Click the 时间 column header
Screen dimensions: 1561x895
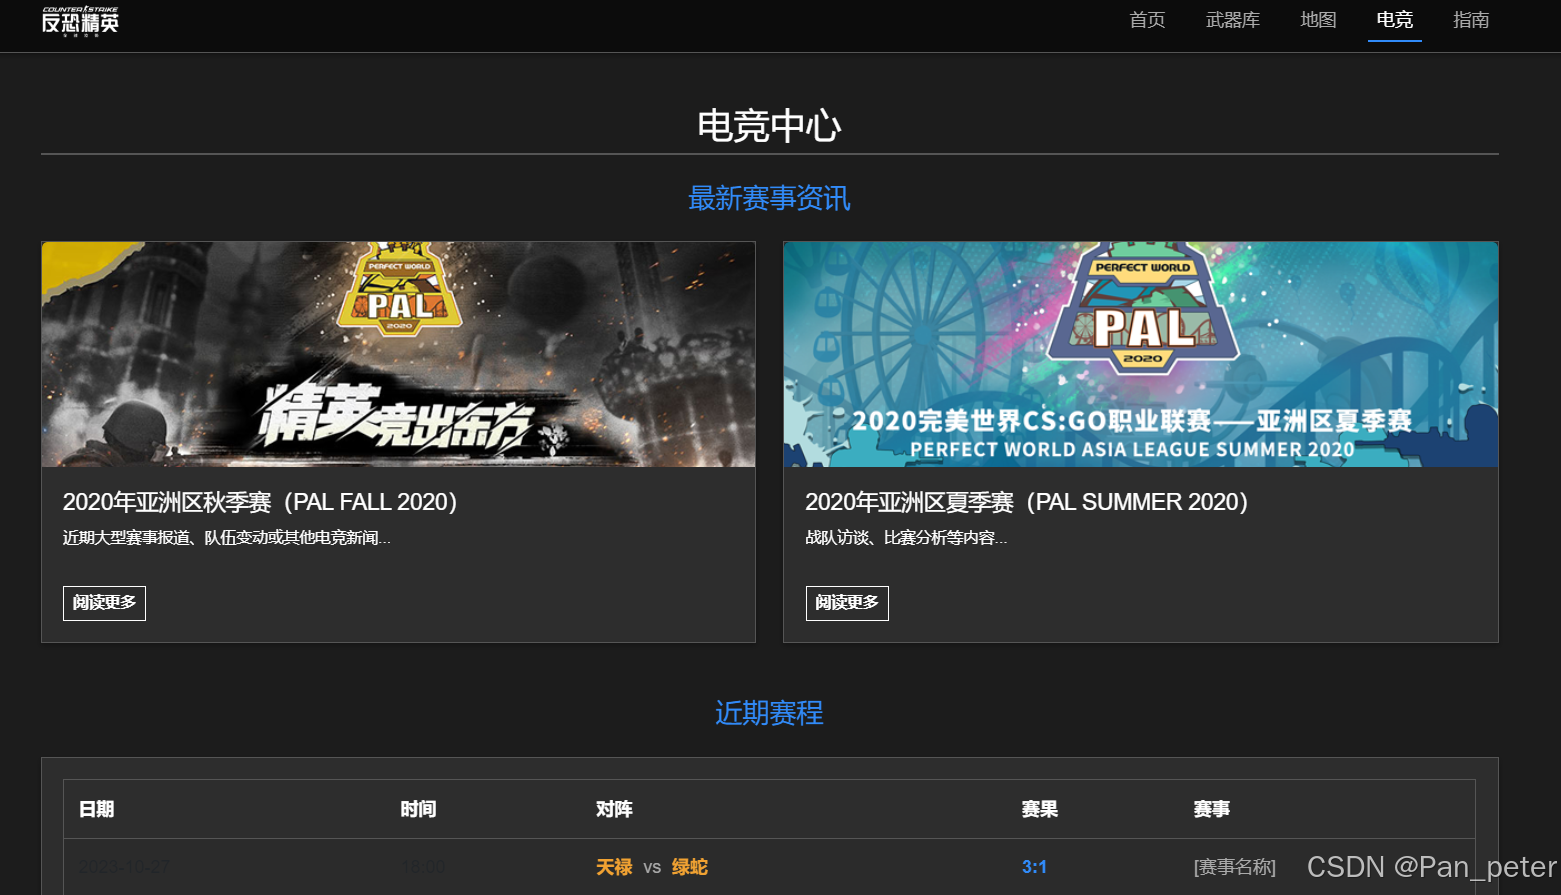(418, 809)
